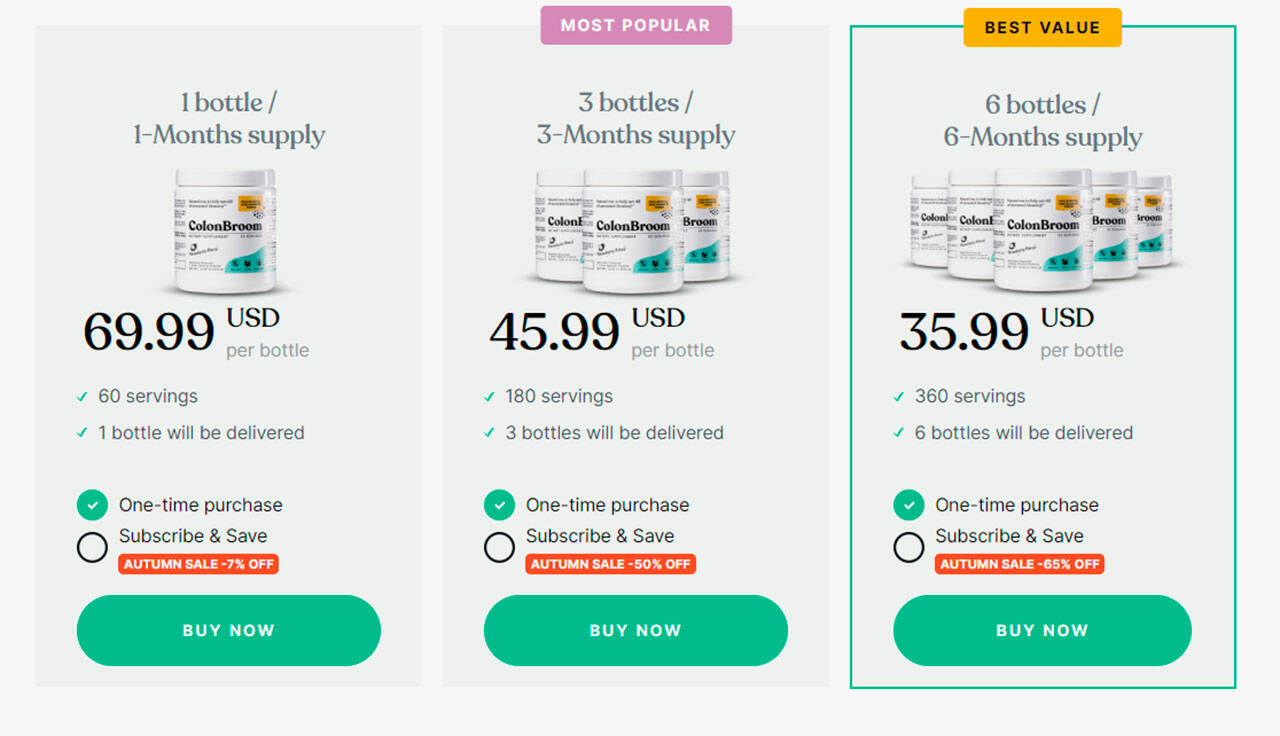This screenshot has height=736, width=1280.
Task: Click Buy Now under the 1 bottle plan
Action: coord(229,630)
